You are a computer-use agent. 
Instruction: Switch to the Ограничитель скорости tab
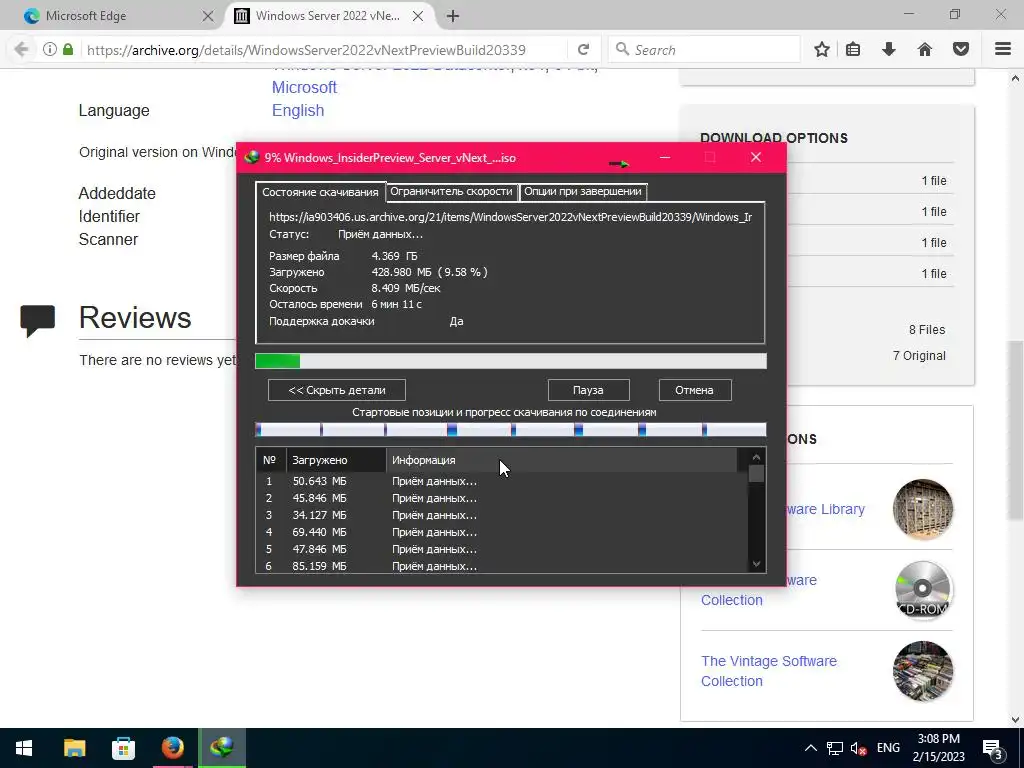point(451,191)
